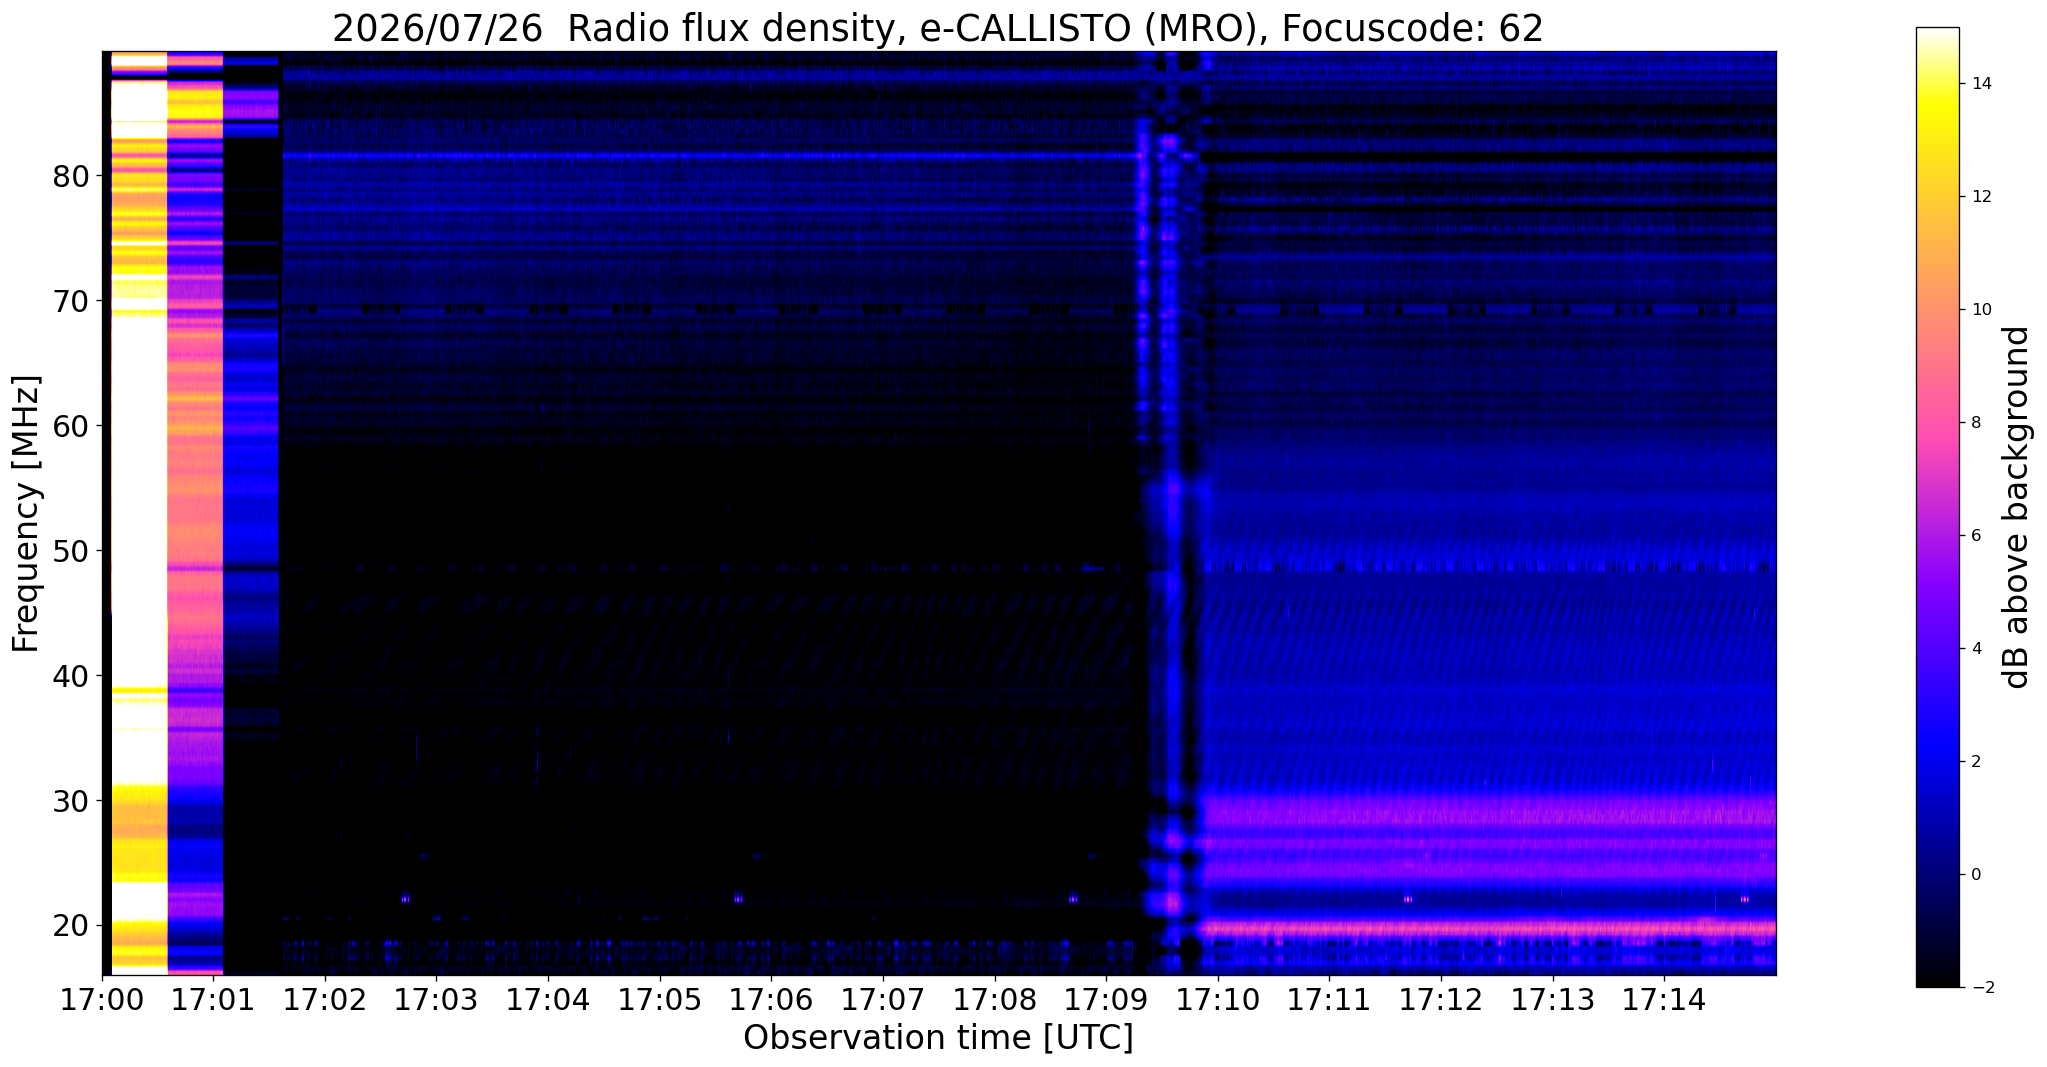Click the 17:07 time tick label
Screen dimensions: 2047x1067
tap(883, 999)
